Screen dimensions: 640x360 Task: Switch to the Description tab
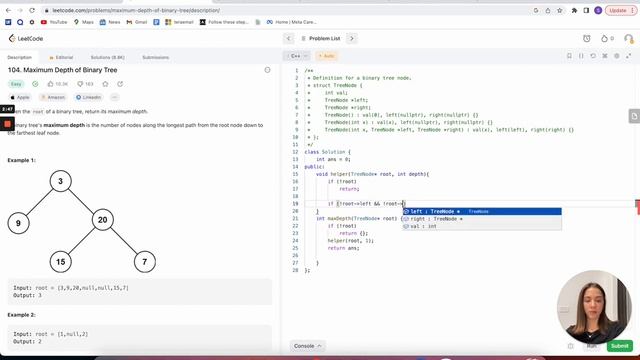click(19, 57)
